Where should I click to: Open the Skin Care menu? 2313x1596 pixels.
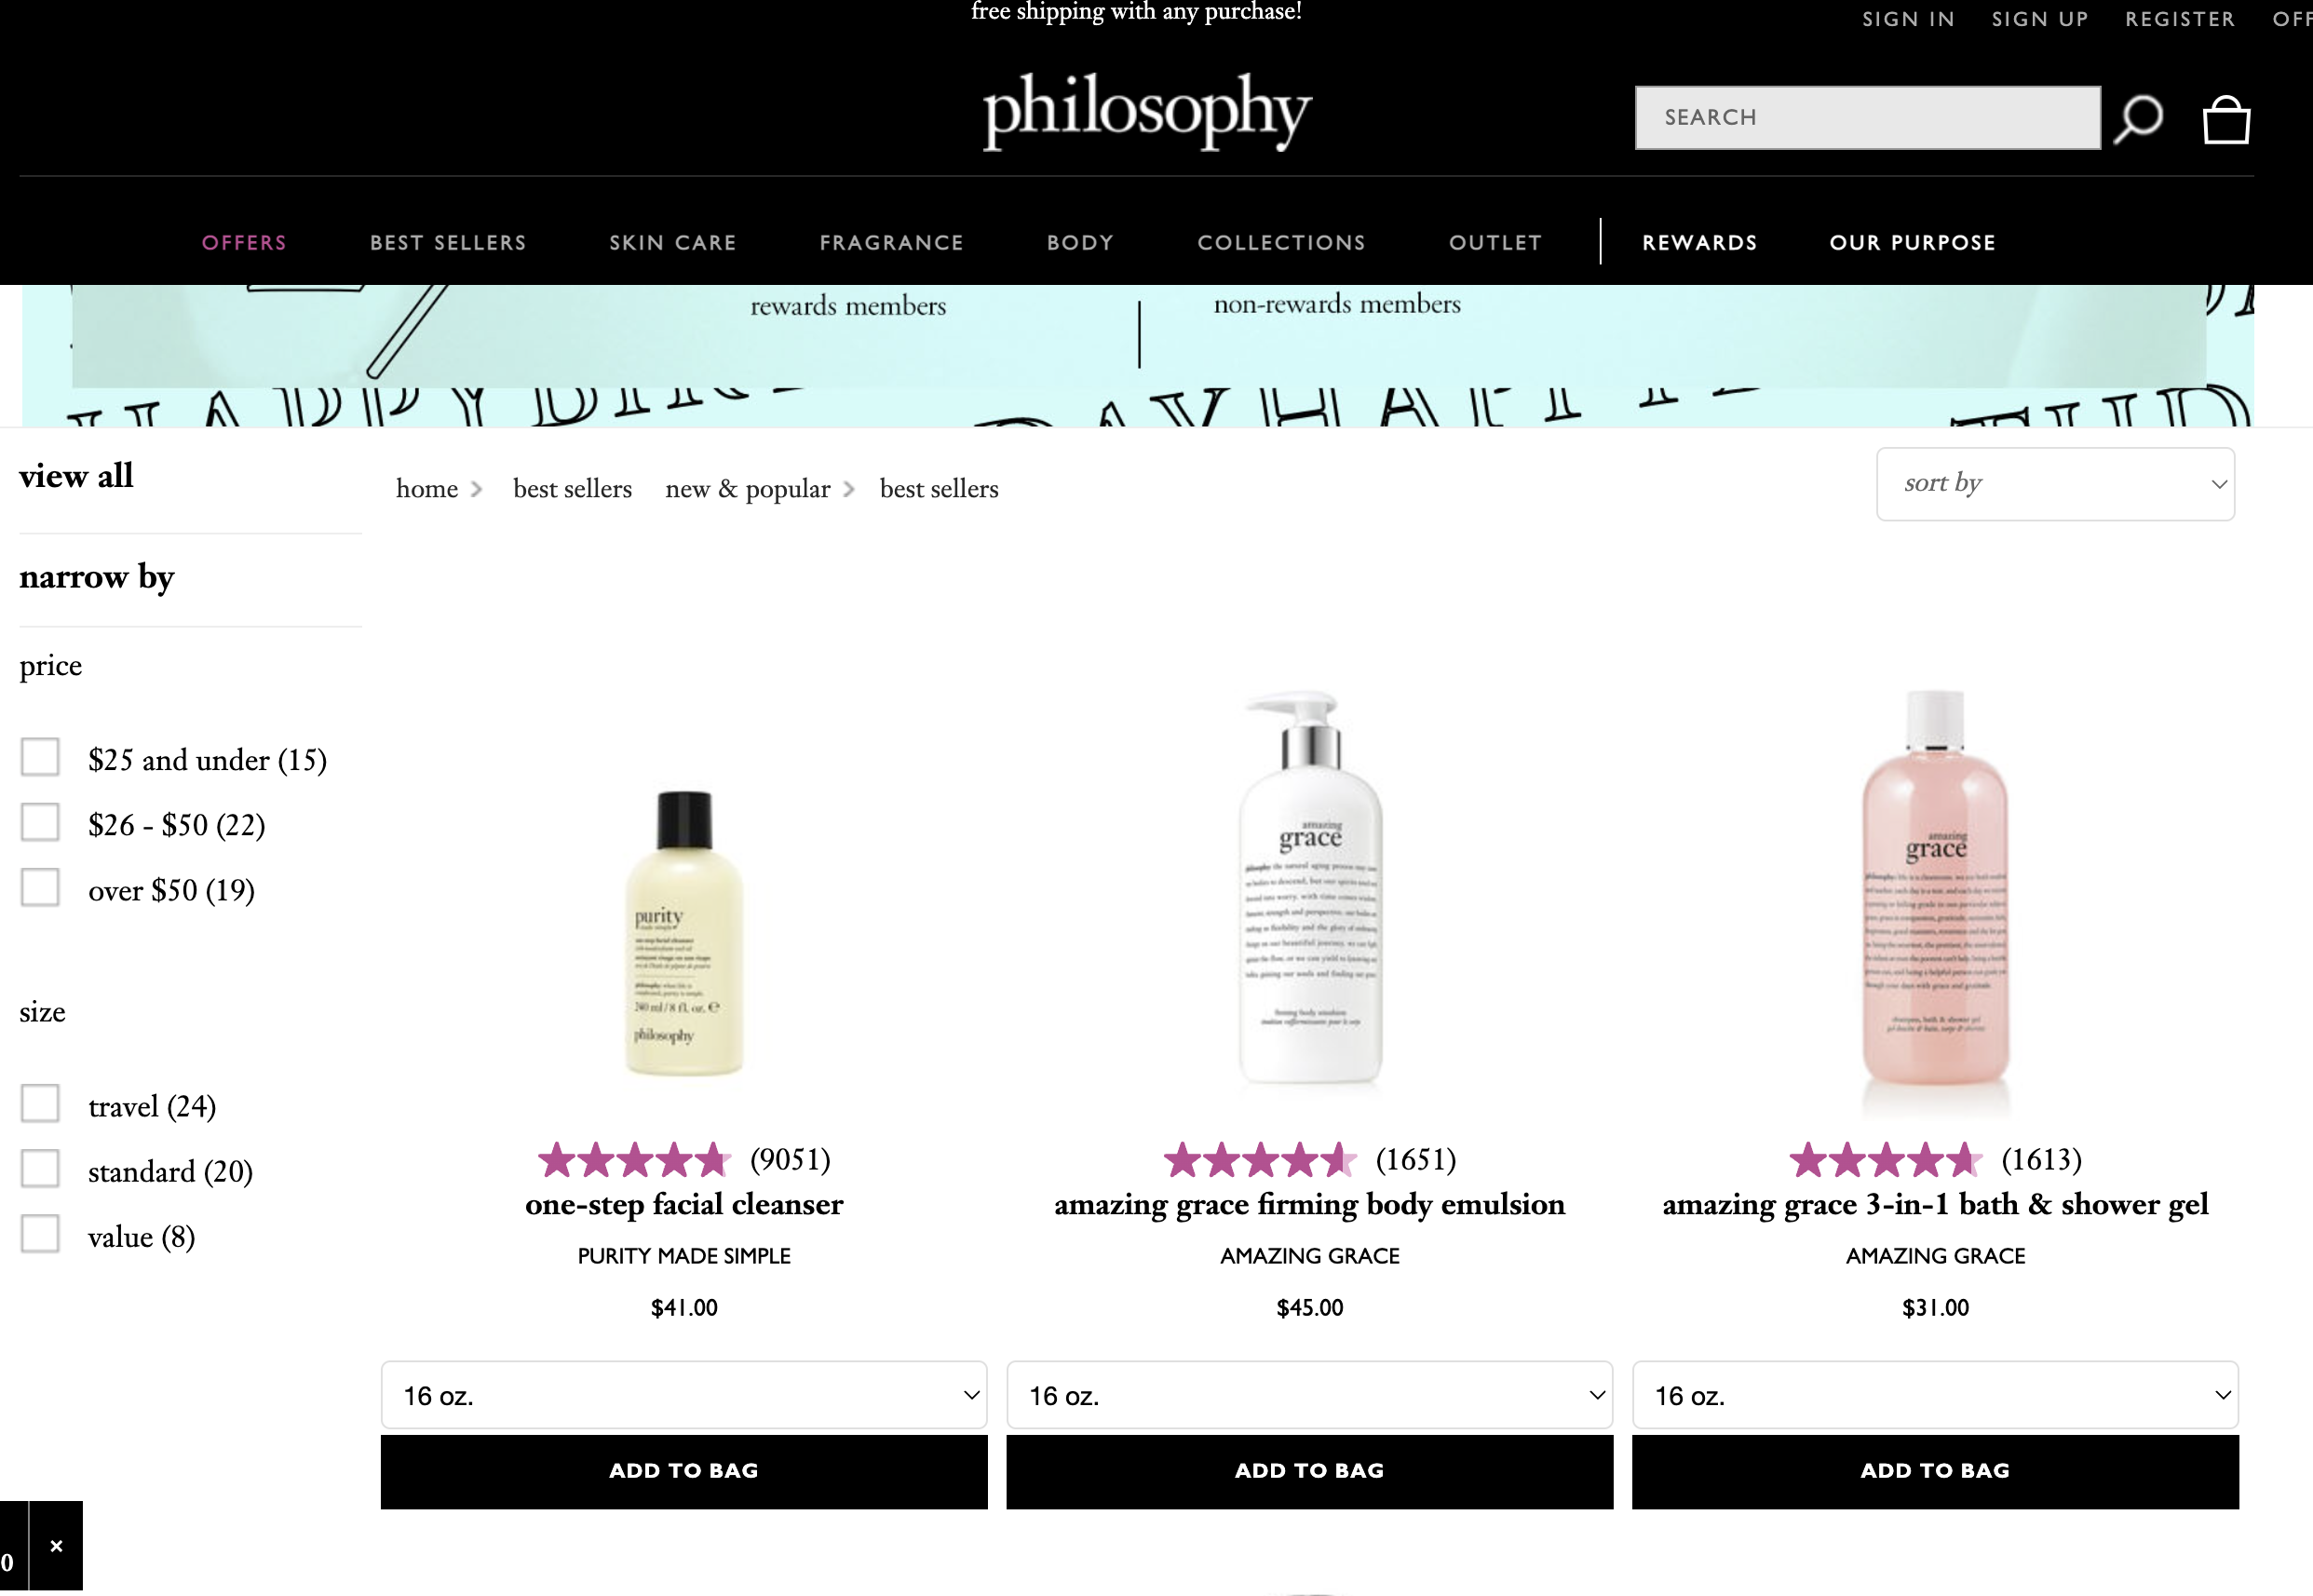coord(673,243)
